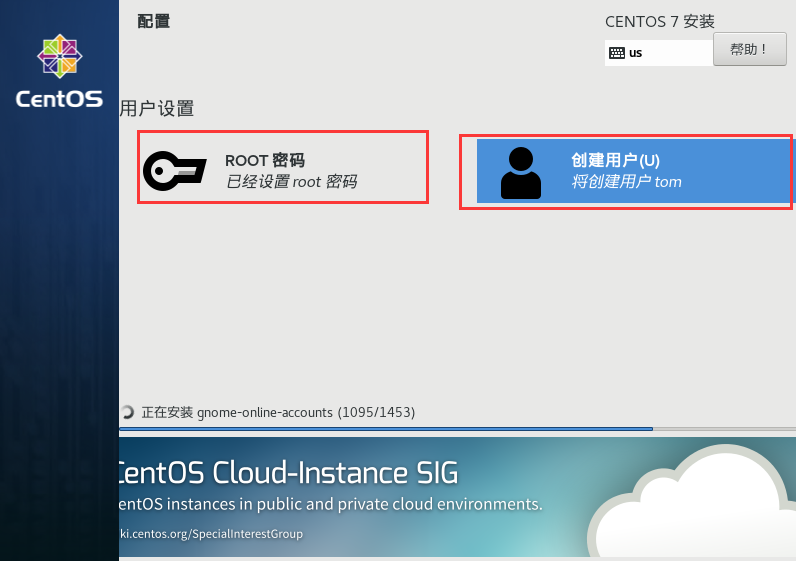The width and height of the screenshot is (796, 561).
Task: Click the installation progress bar
Action: [x=457, y=429]
